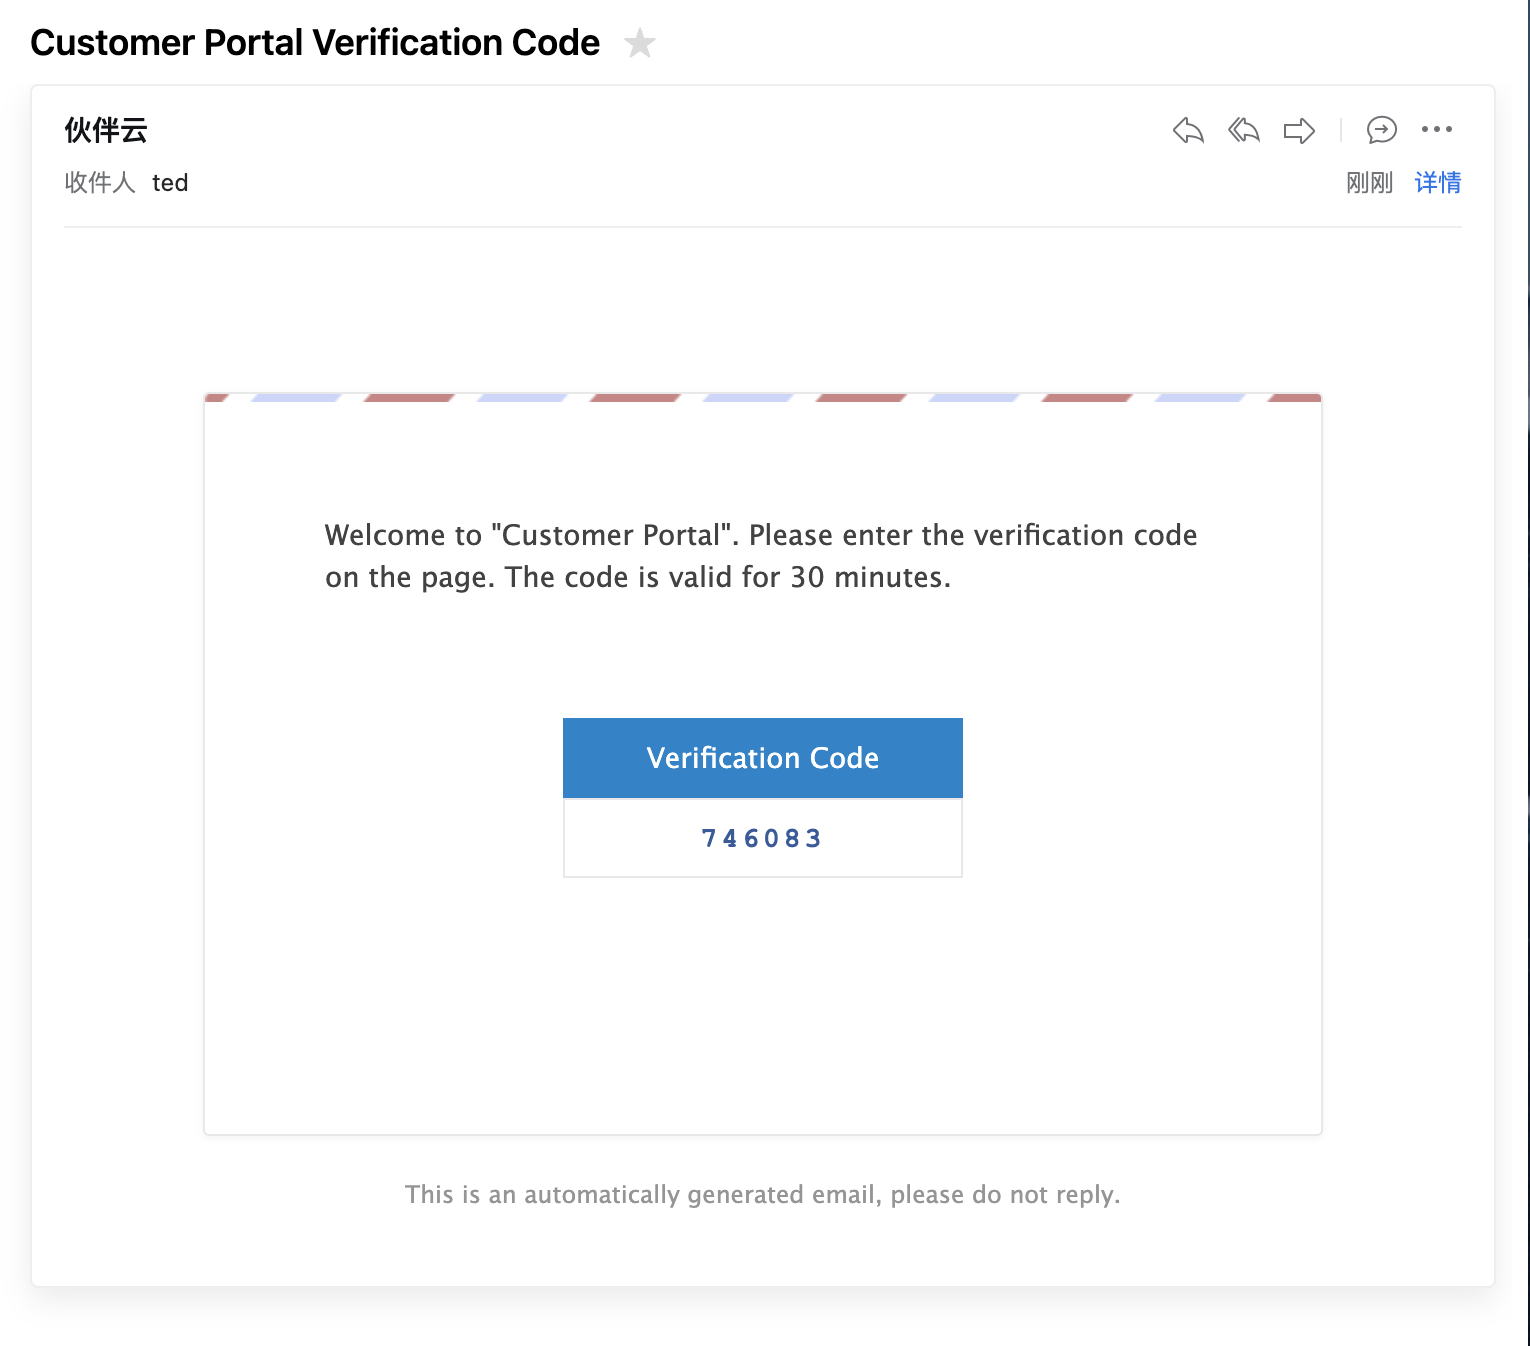Screen dimensions: 1530x1346
Task: Click the 收件人 label
Action: point(100,182)
